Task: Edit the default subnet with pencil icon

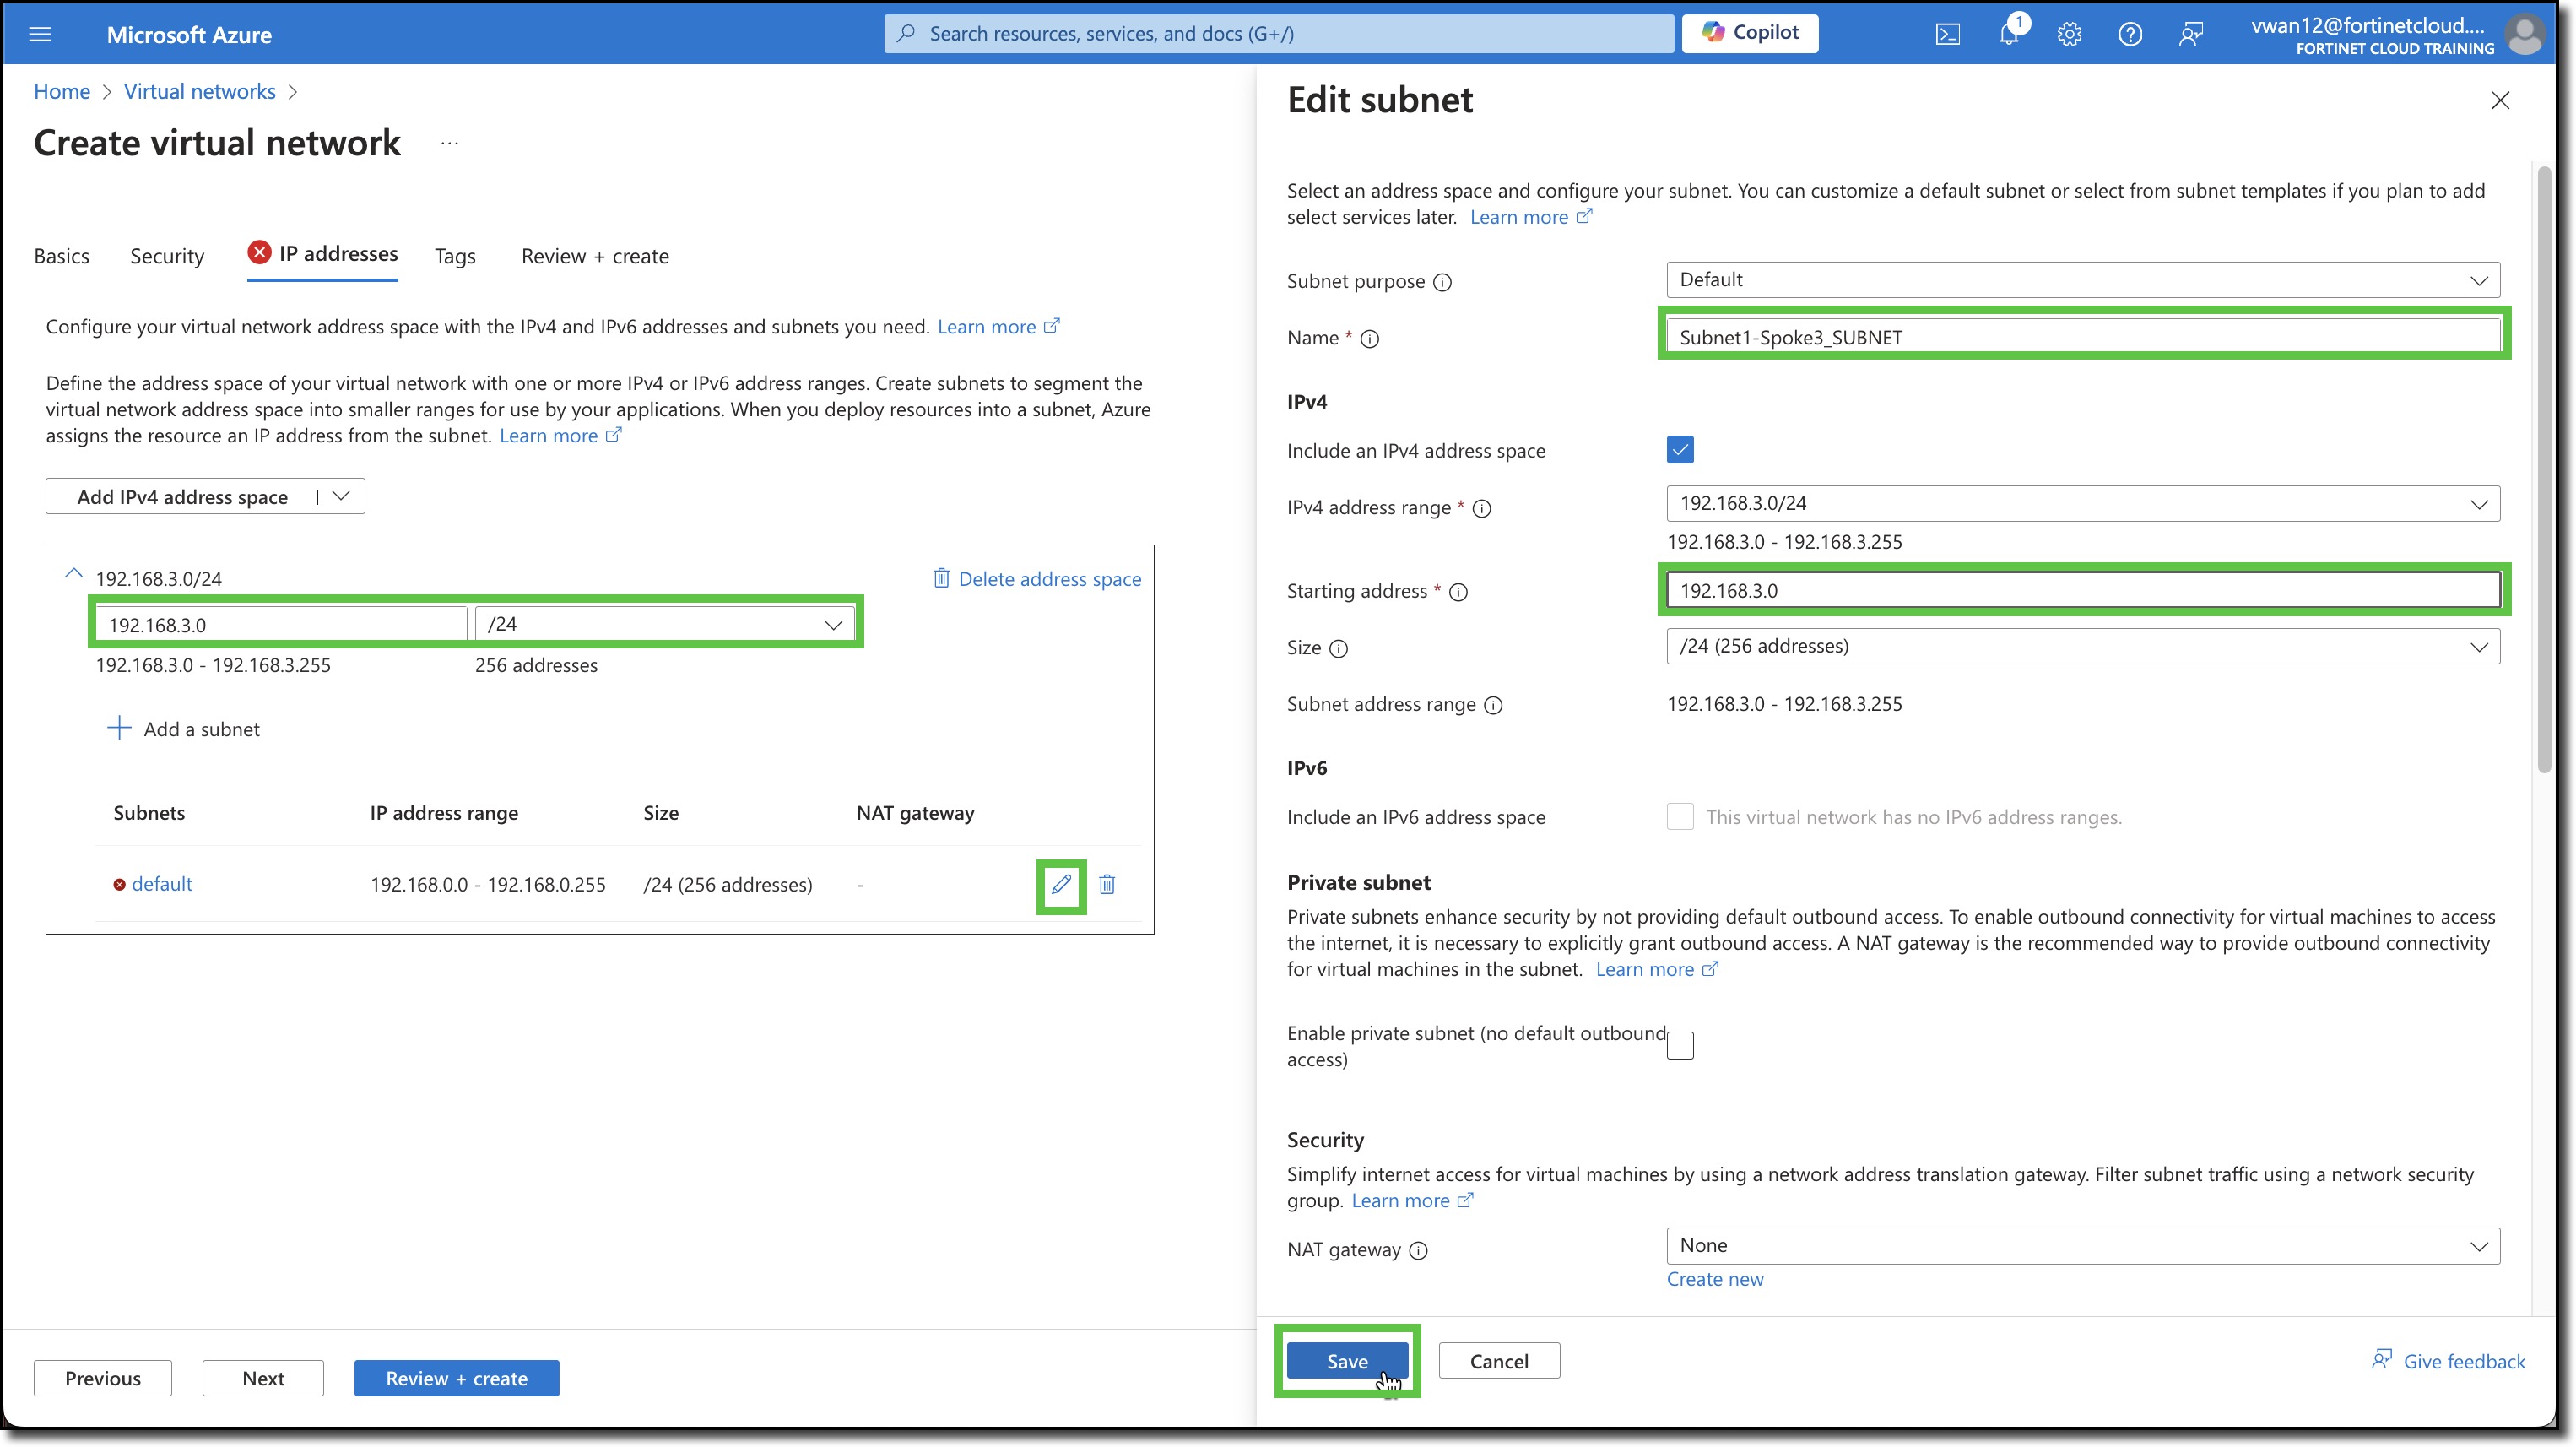Action: tap(1061, 884)
